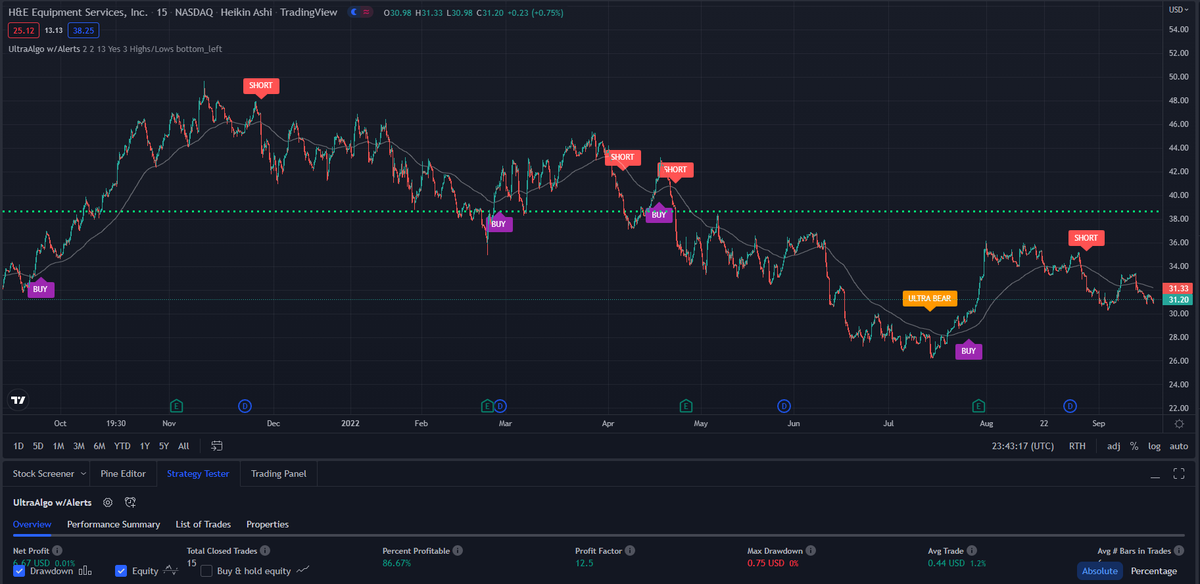Image resolution: width=1200 pixels, height=584 pixels.
Task: Click the add alert clock icon
Action: 130,502
